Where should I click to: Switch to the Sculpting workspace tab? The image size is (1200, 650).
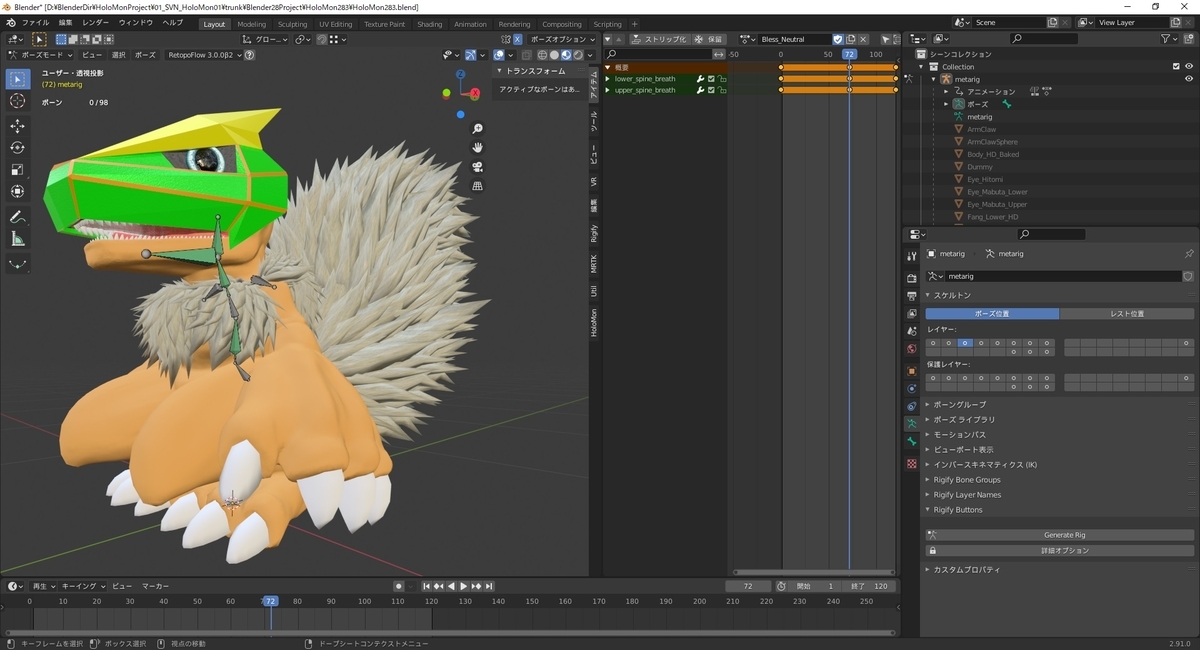pos(293,24)
